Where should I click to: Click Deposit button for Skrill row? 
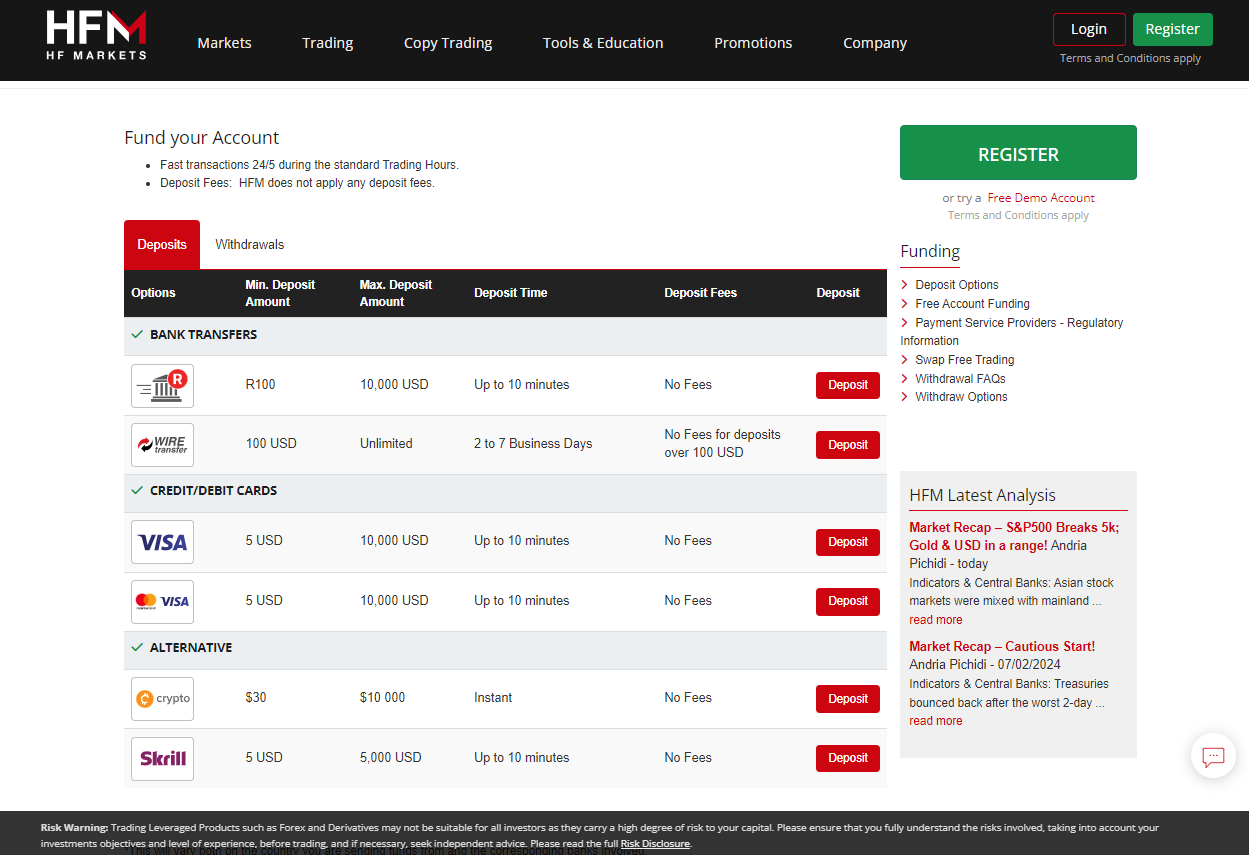(x=847, y=758)
